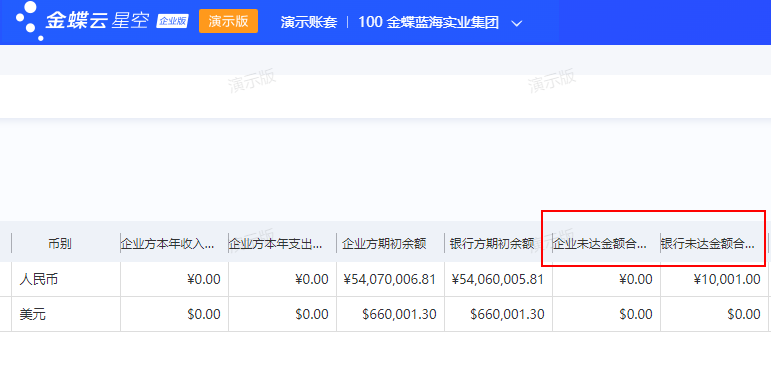Viewport: 771px width, 381px height.
Task: Click 企业方期初余额 value in 美元 row
Action: (x=390, y=314)
